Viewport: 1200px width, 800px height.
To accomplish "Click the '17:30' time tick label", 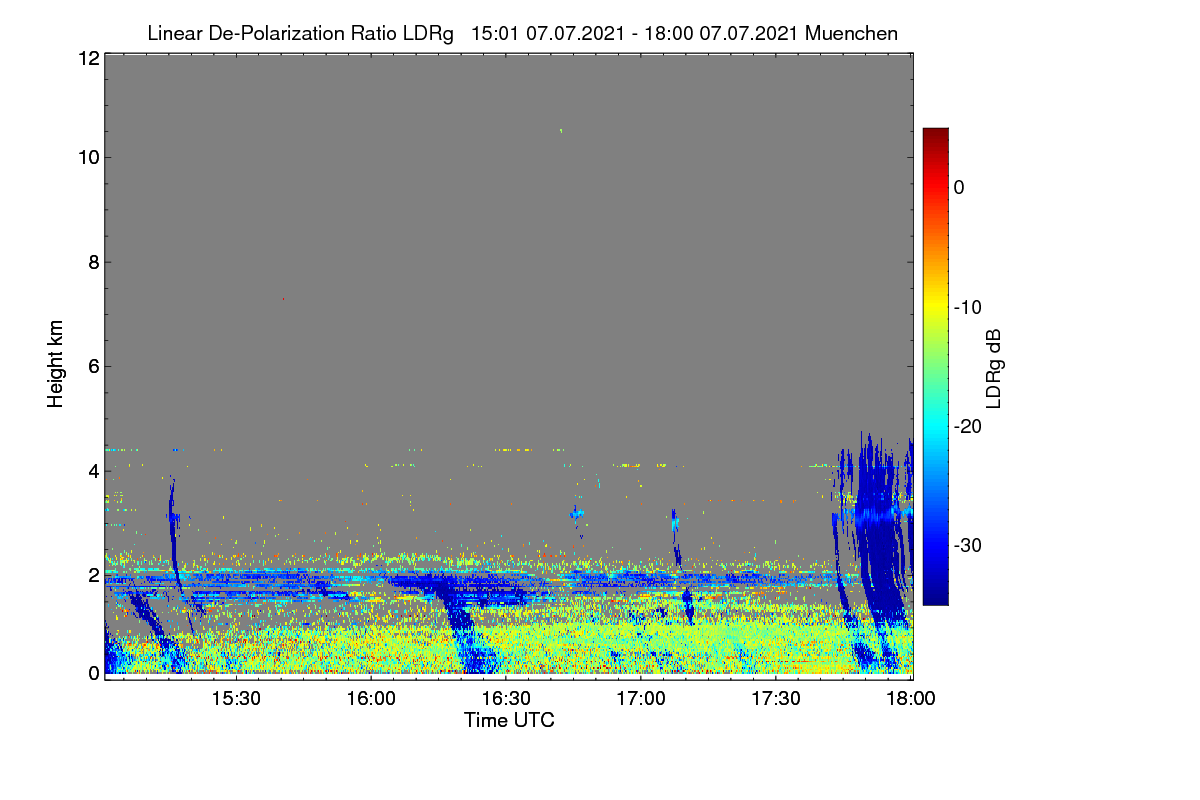I will point(777,699).
